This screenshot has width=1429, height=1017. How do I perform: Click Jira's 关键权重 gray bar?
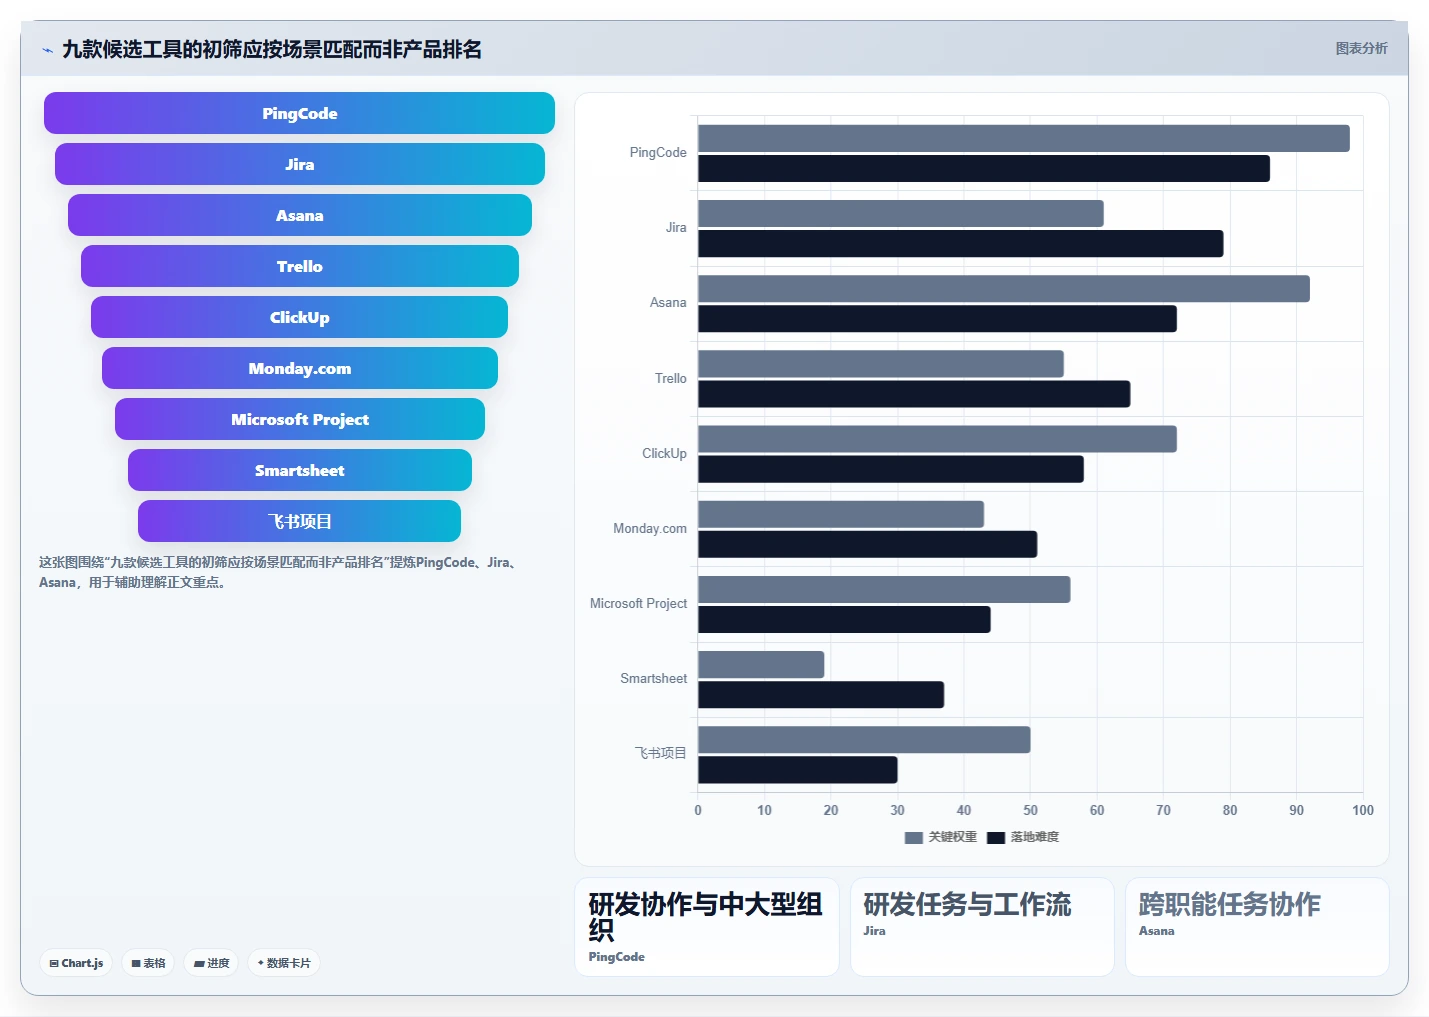pos(901,213)
